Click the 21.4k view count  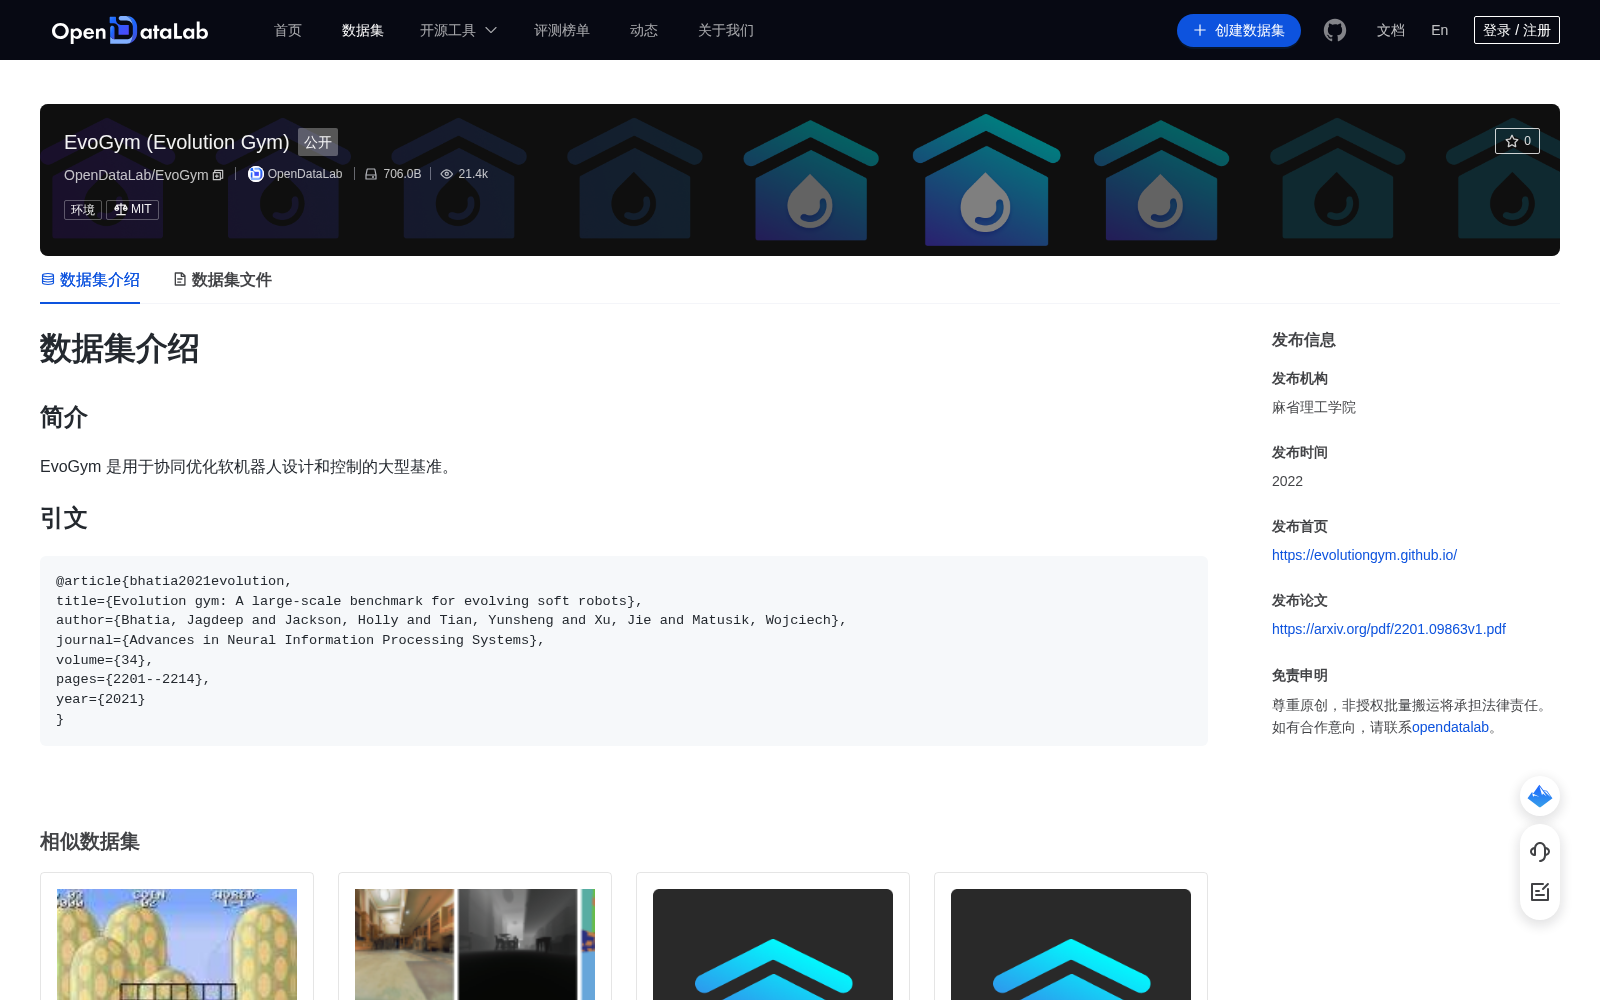[473, 174]
